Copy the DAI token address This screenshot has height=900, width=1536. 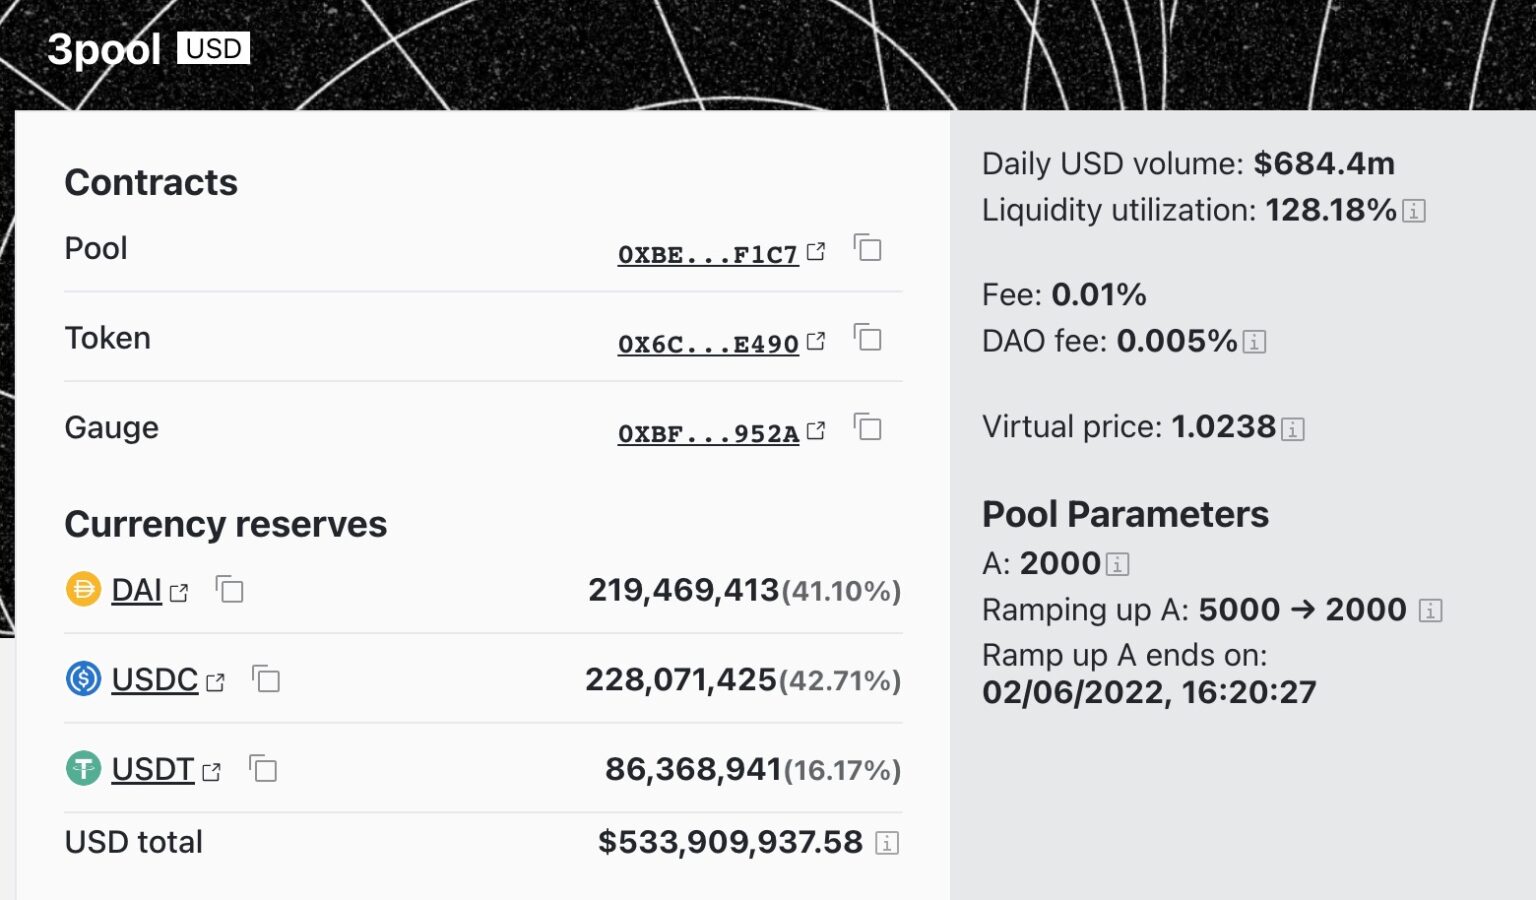231,590
